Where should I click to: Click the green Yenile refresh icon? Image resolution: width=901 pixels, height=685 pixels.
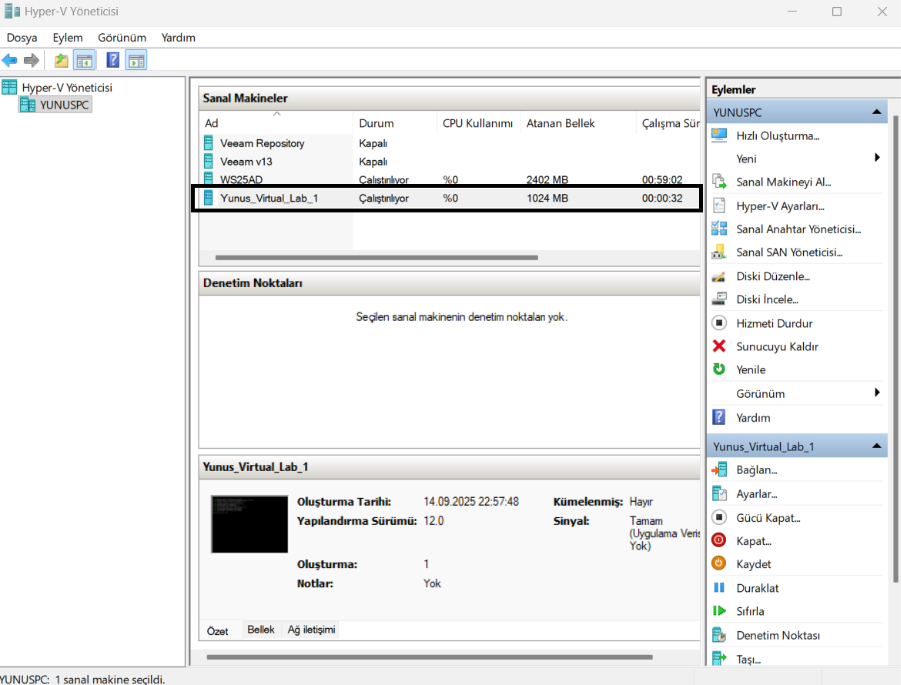[x=718, y=370]
